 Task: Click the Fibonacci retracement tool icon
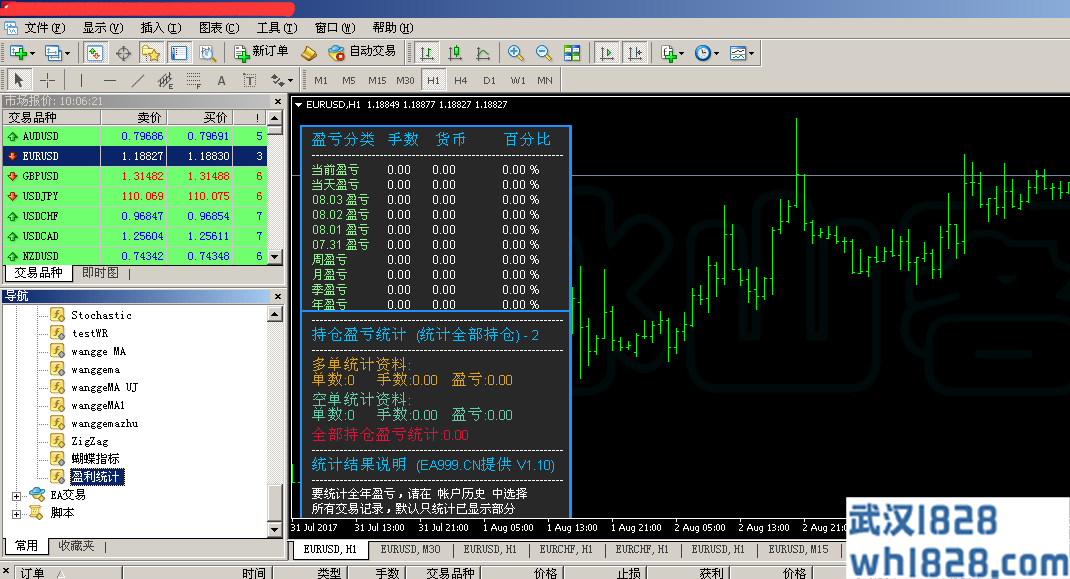(x=193, y=80)
